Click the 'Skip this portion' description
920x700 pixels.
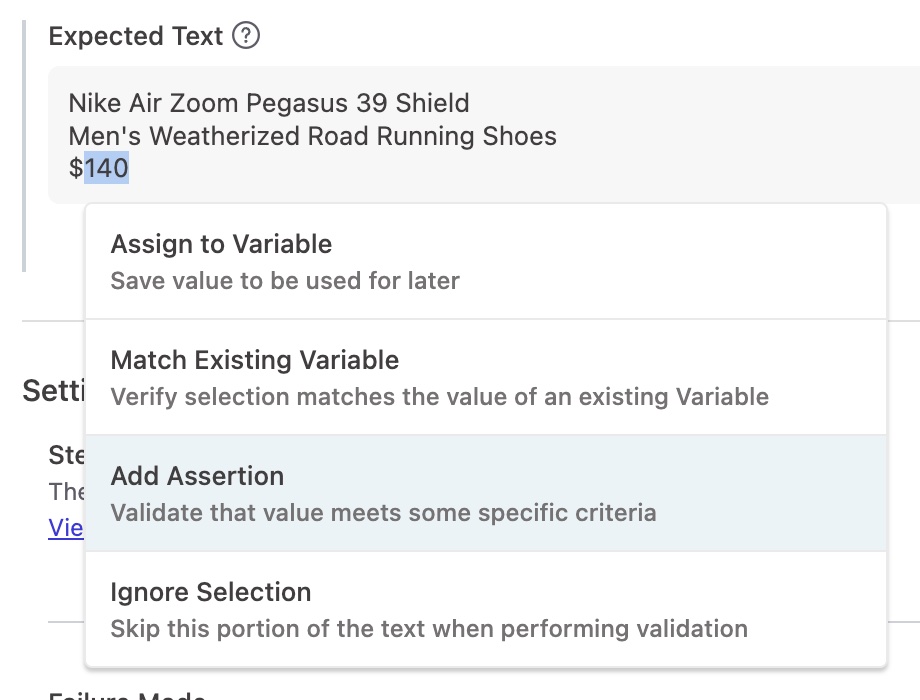coord(429,629)
